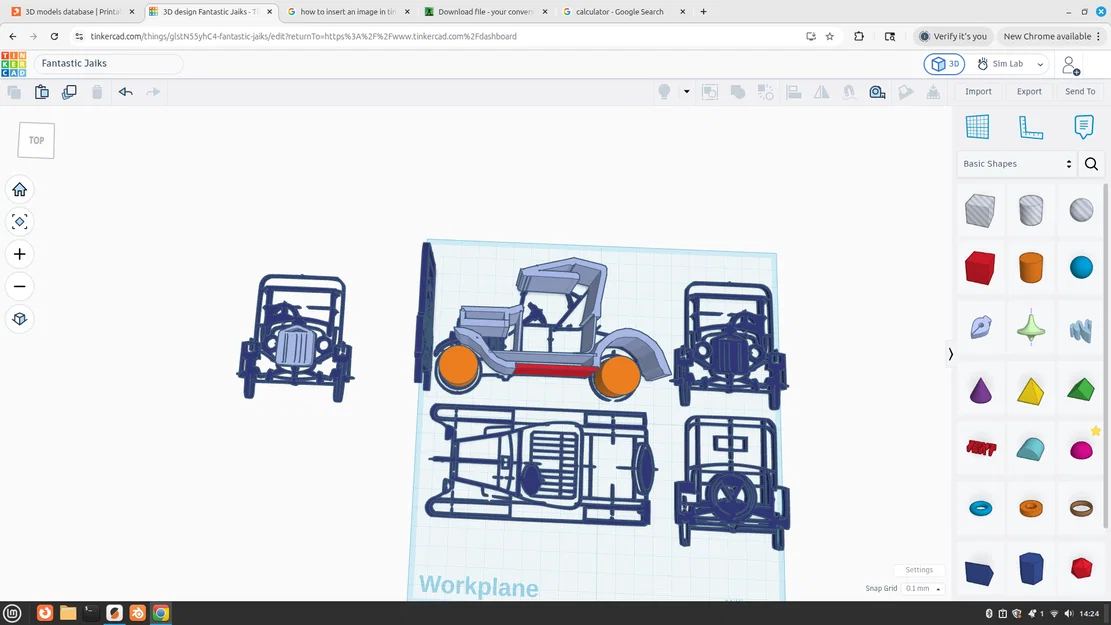Switch to the calculator Google Search tab
This screenshot has width=1111, height=625.
[x=624, y=12]
